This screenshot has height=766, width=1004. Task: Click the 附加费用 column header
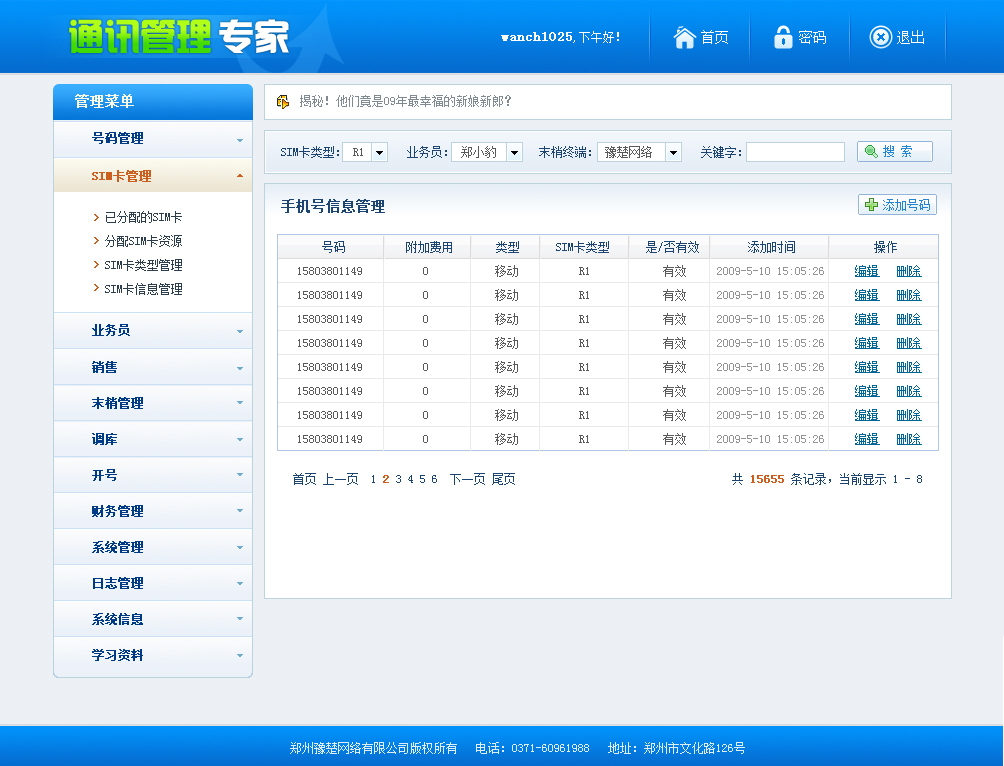click(429, 247)
